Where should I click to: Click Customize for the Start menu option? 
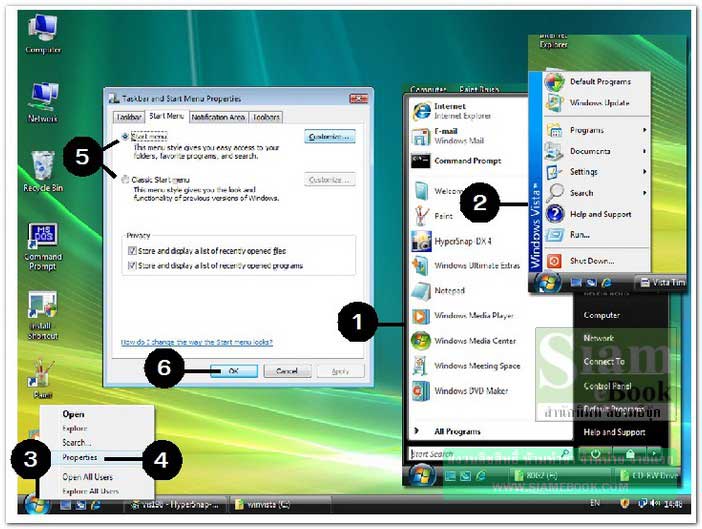point(330,137)
